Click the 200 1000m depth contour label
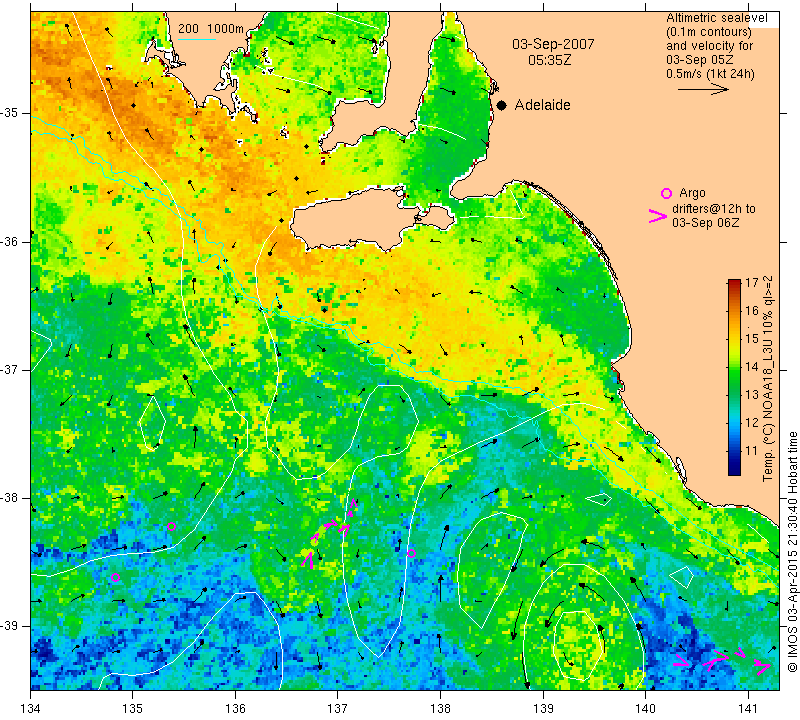The image size is (800, 720). click(x=211, y=29)
